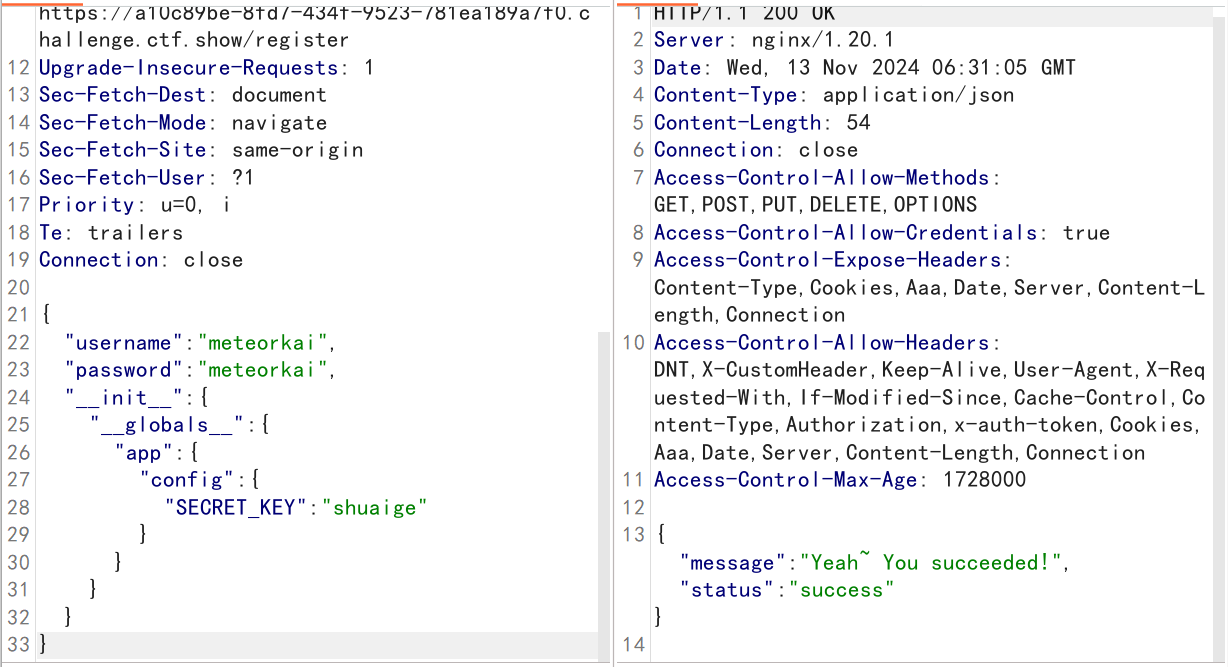This screenshot has height=667, width=1228.
Task: Click the challenge.ctf.show/register URL text
Action: (194, 40)
